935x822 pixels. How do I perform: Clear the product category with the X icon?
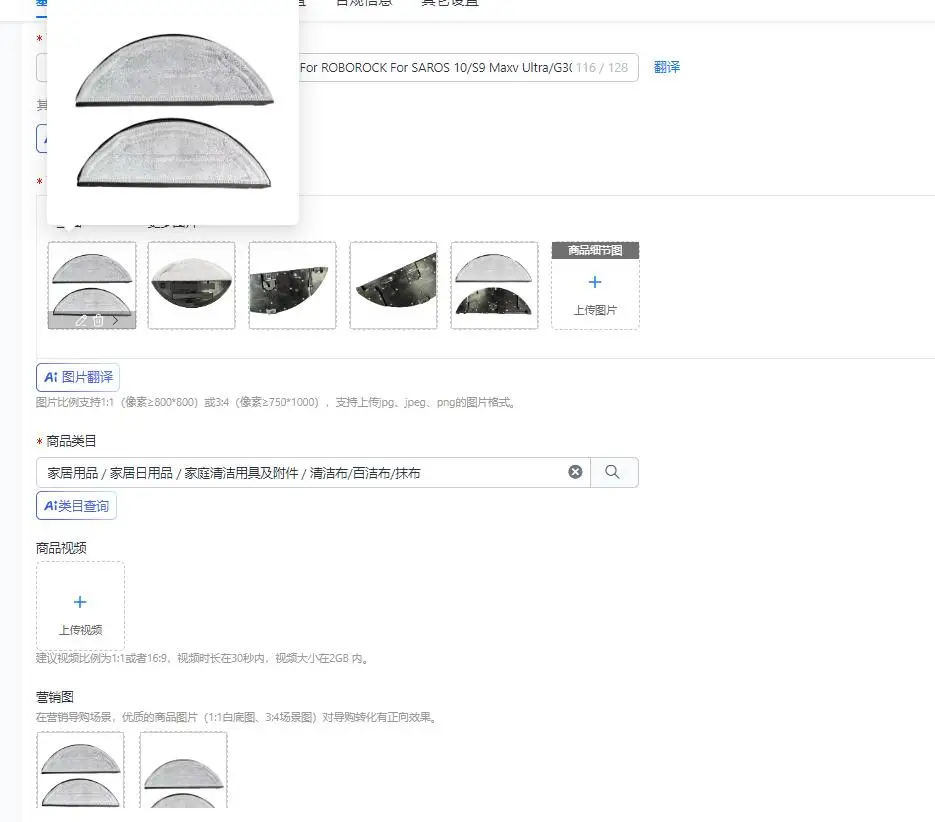click(x=575, y=472)
